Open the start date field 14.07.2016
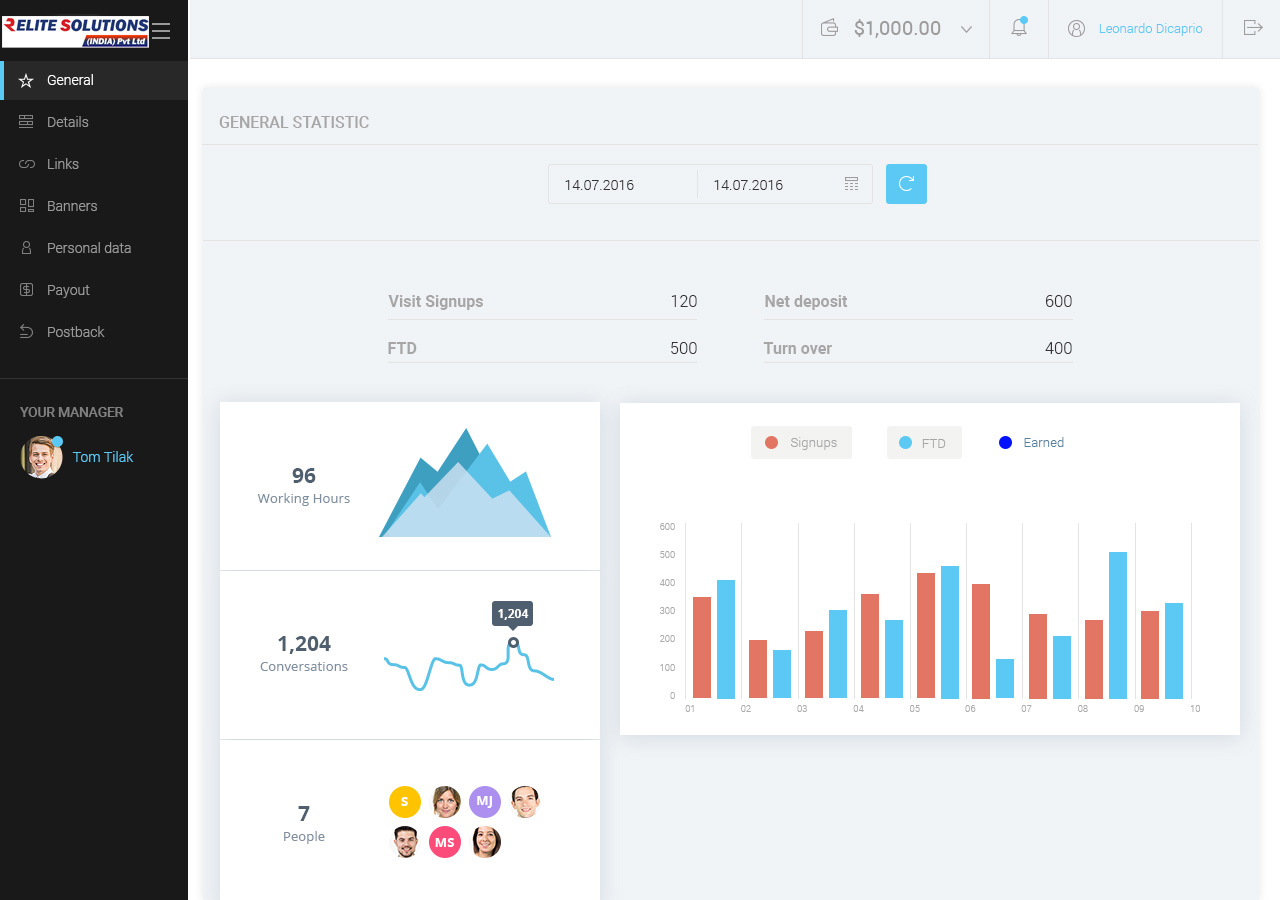 click(x=622, y=184)
